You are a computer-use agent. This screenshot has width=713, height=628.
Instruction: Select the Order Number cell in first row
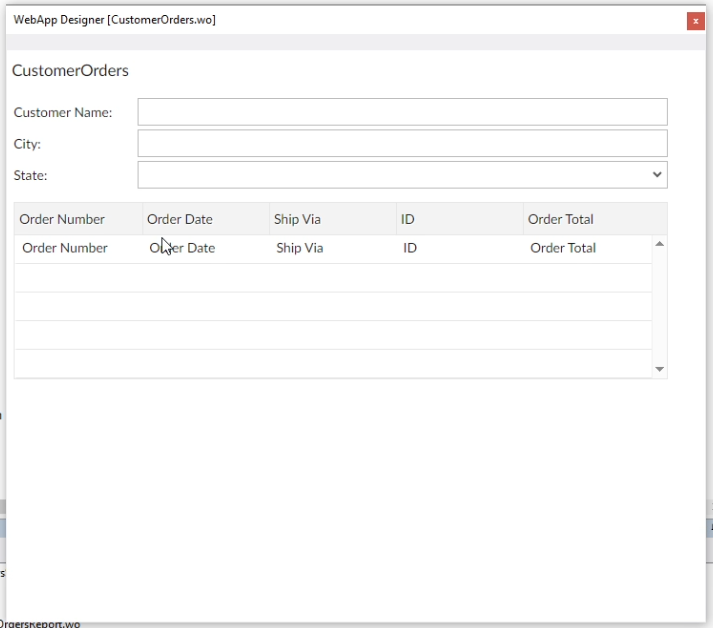click(65, 248)
